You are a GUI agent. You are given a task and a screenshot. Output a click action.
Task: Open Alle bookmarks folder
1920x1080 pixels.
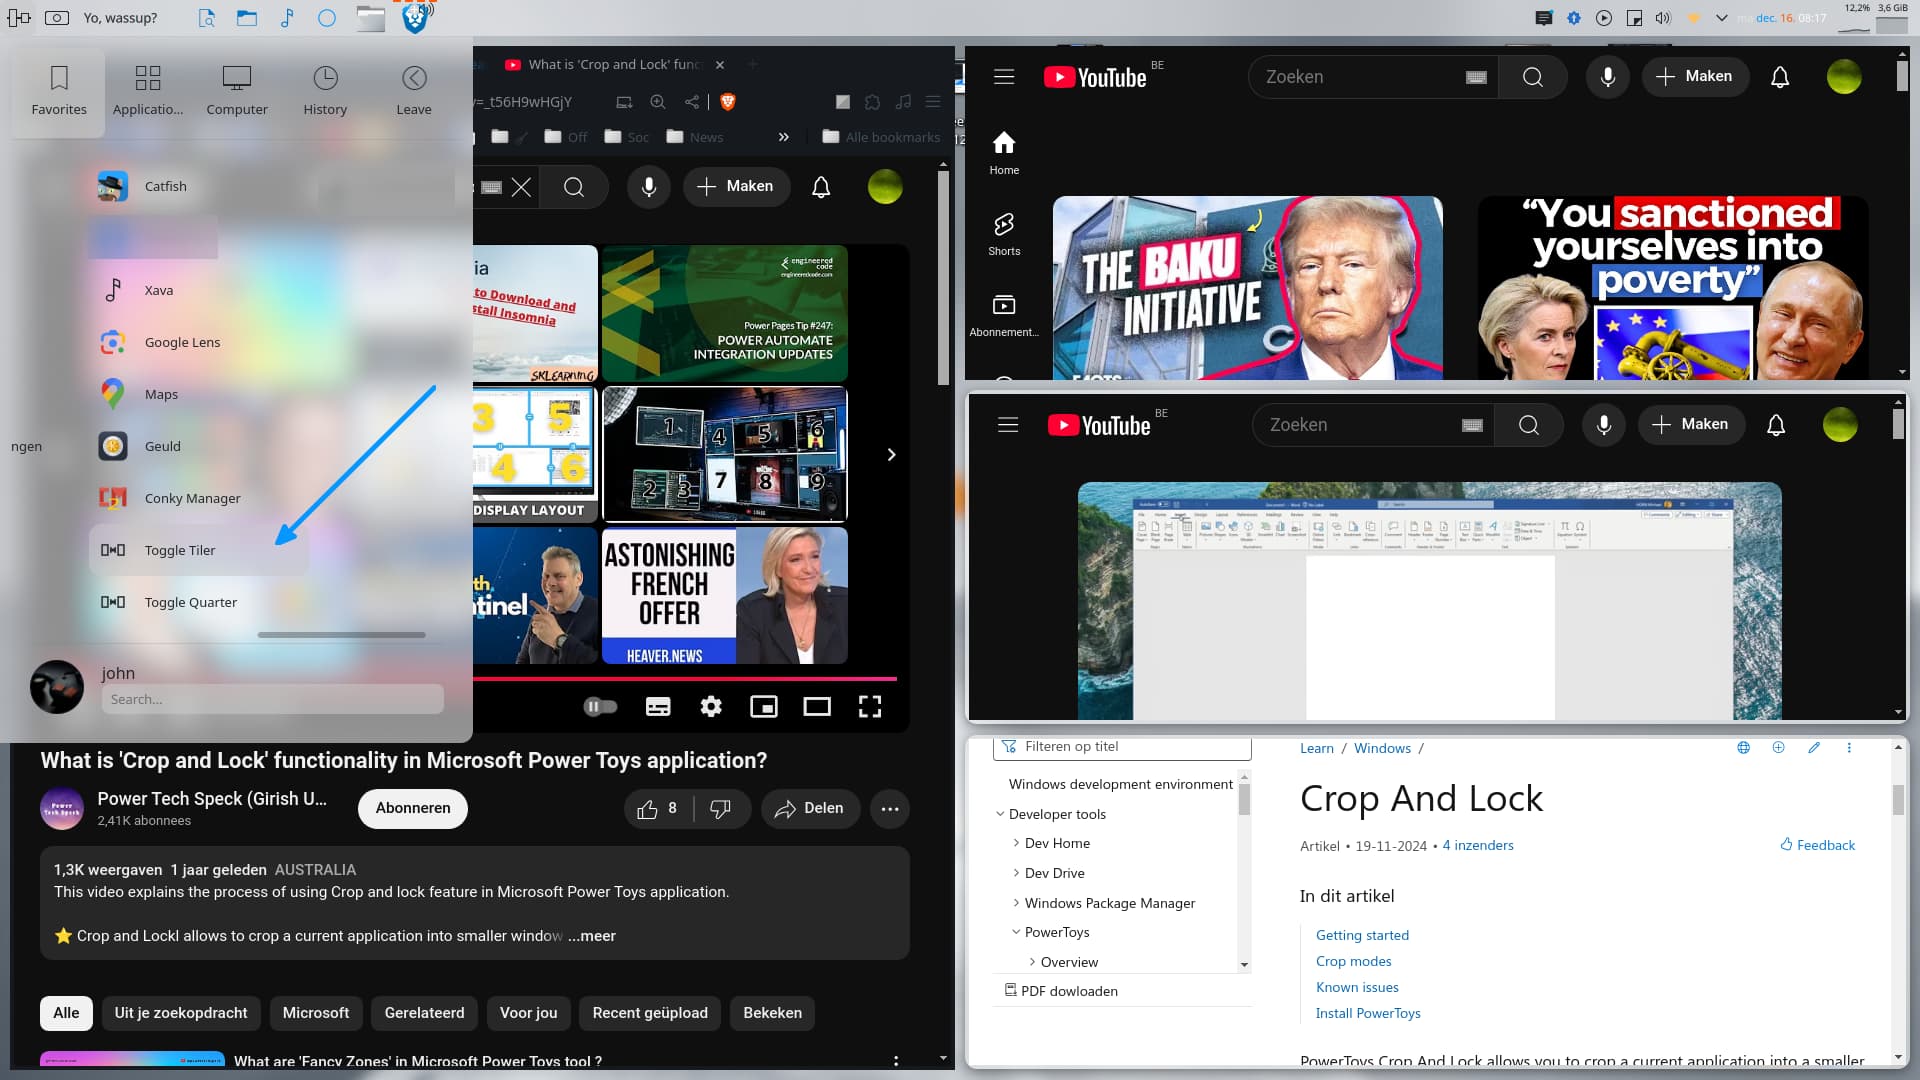(x=881, y=137)
